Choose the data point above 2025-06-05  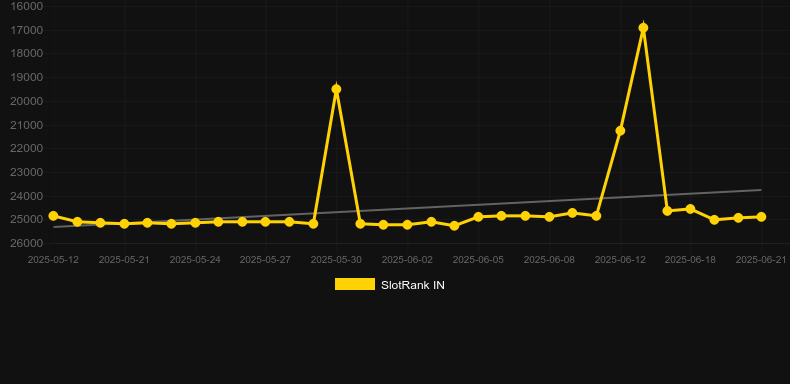coord(478,217)
